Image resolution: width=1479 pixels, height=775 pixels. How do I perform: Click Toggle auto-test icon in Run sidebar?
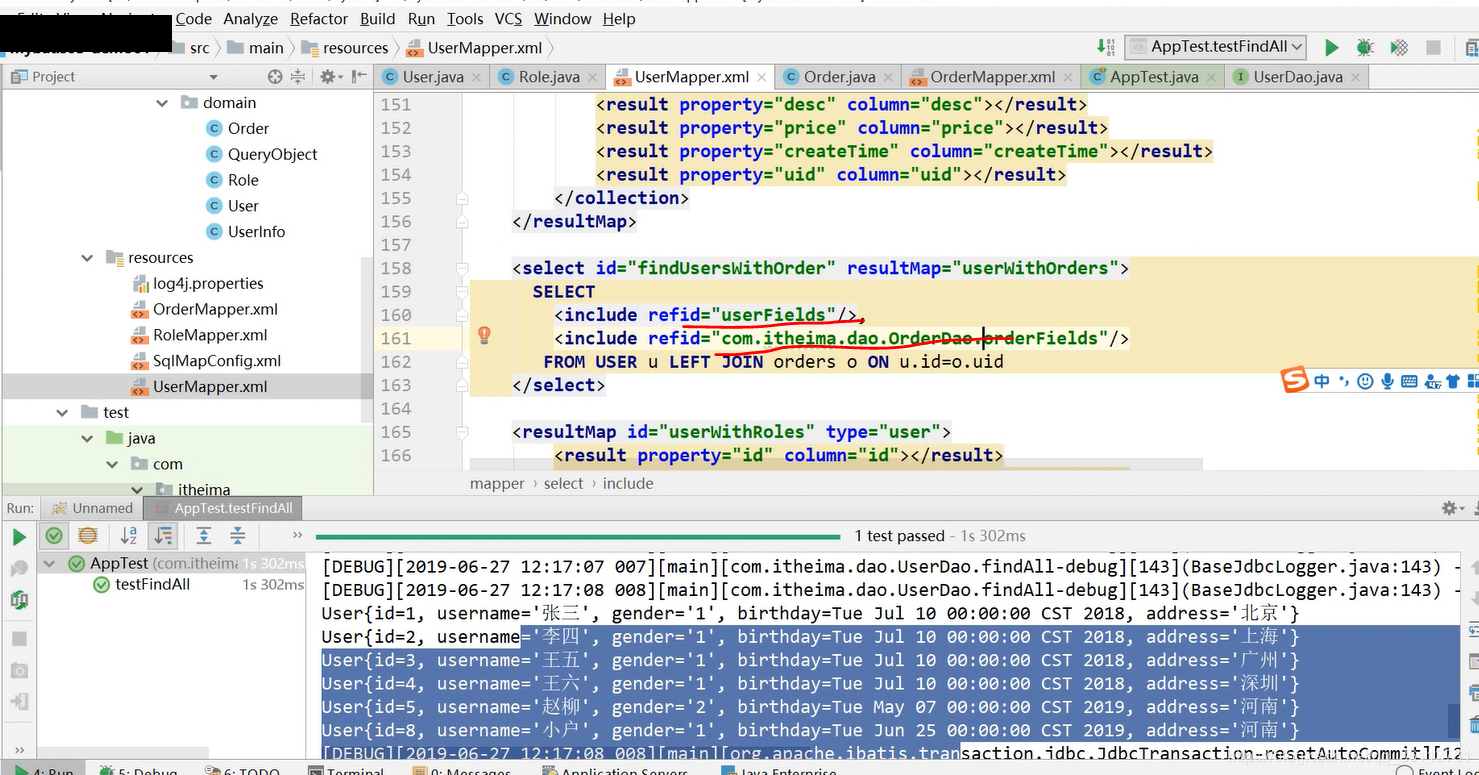pos(19,600)
